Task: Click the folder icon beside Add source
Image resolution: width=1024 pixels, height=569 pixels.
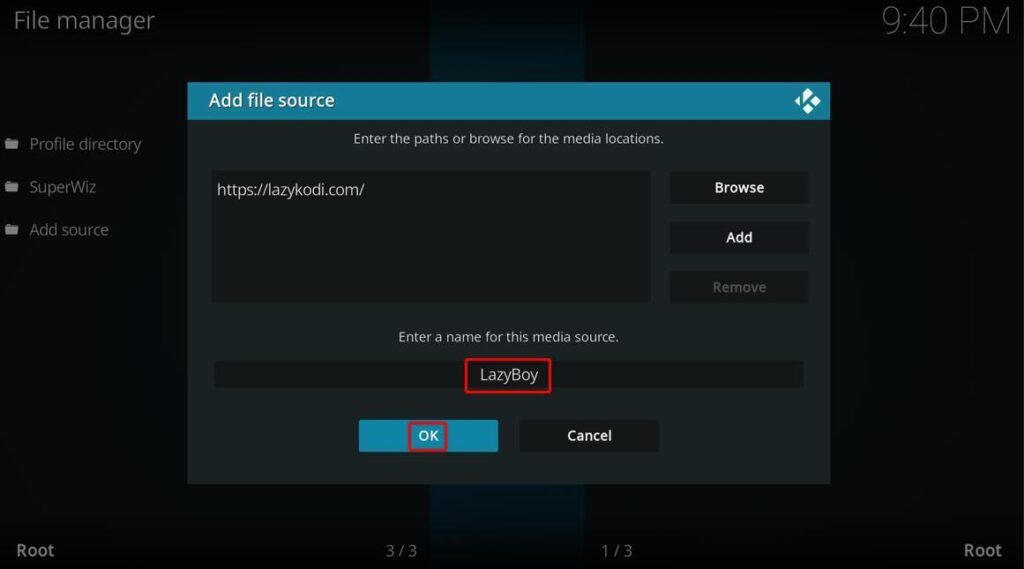Action: coord(12,229)
